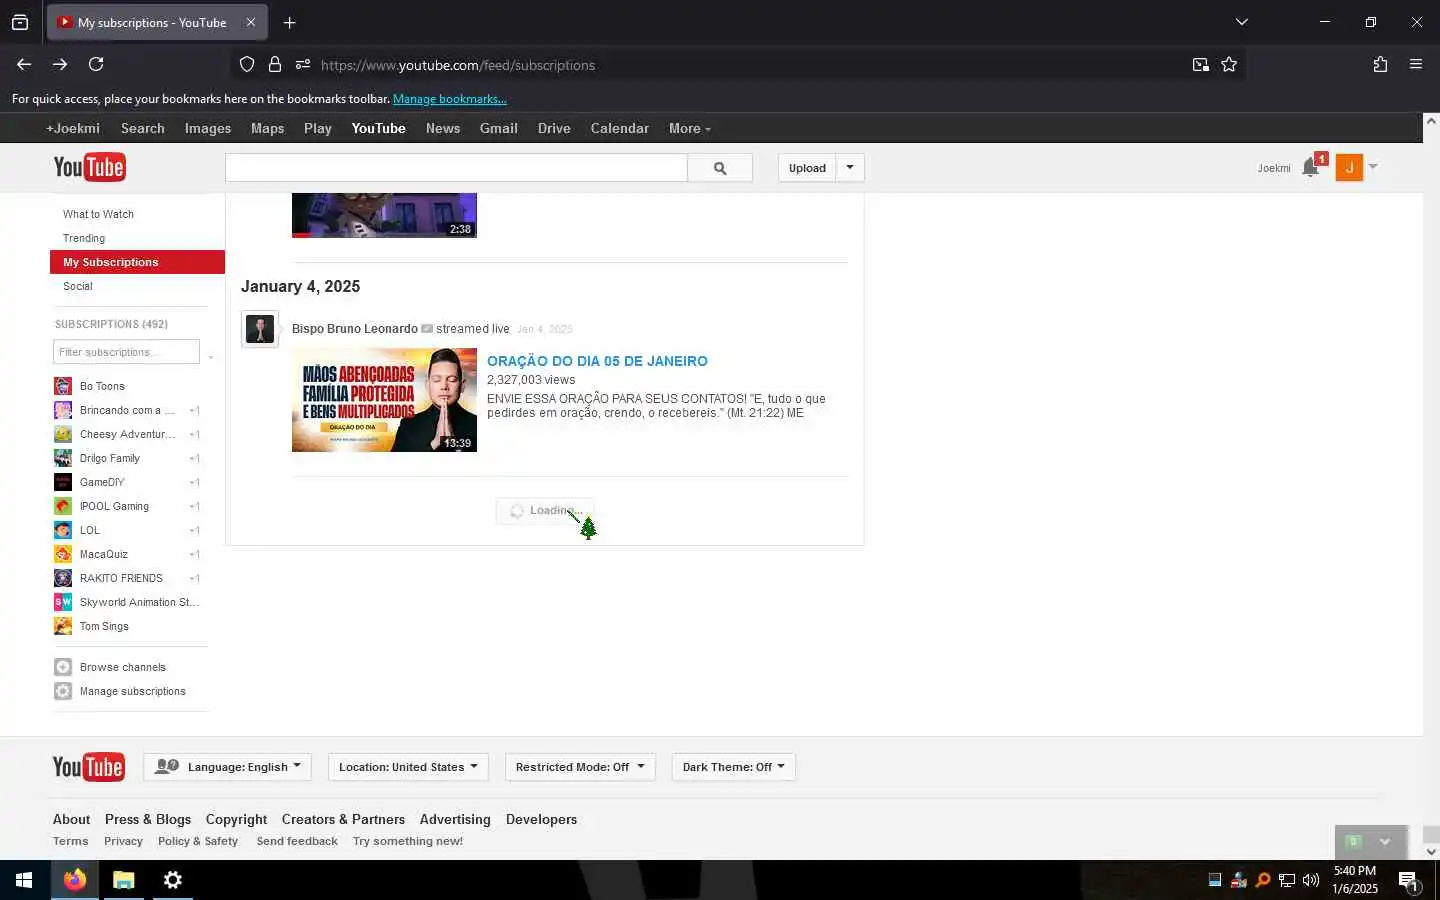
Task: Click the YouTube search input field
Action: 456,168
